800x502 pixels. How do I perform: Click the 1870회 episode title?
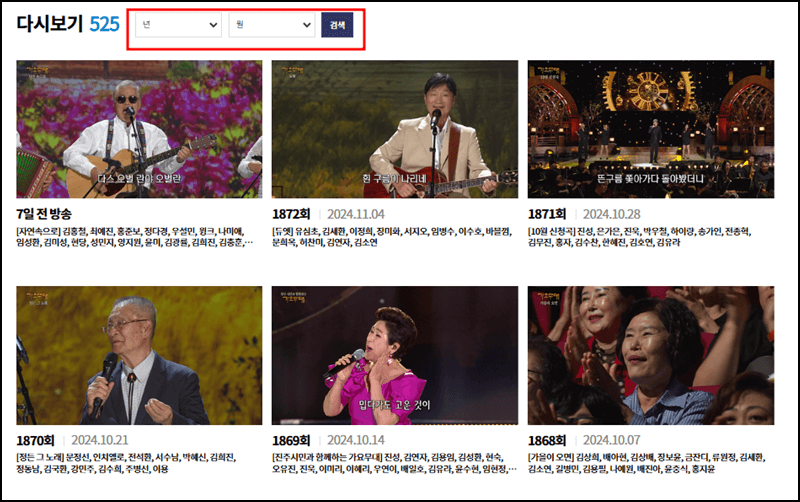[x=35, y=440]
